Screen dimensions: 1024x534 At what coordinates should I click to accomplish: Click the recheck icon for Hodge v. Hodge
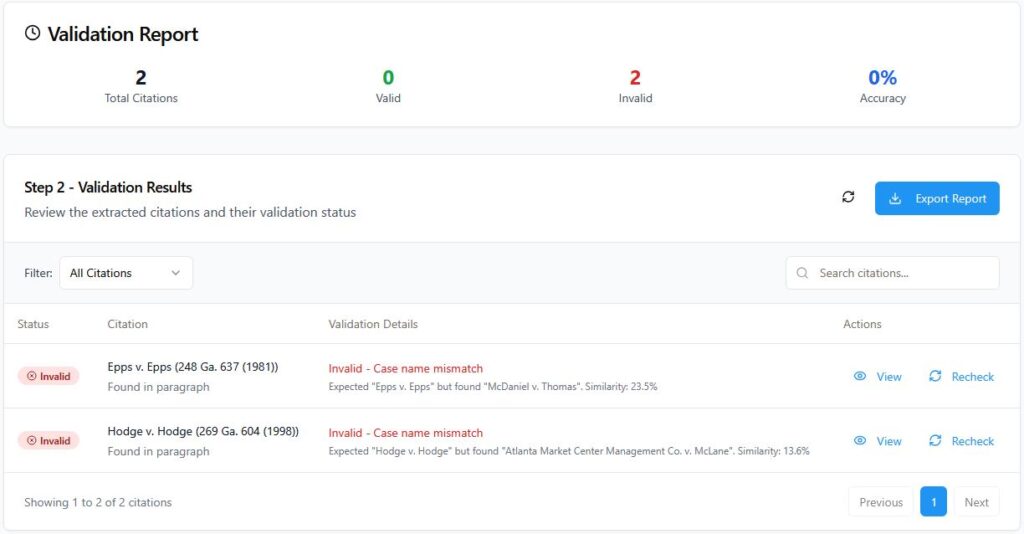pos(935,440)
